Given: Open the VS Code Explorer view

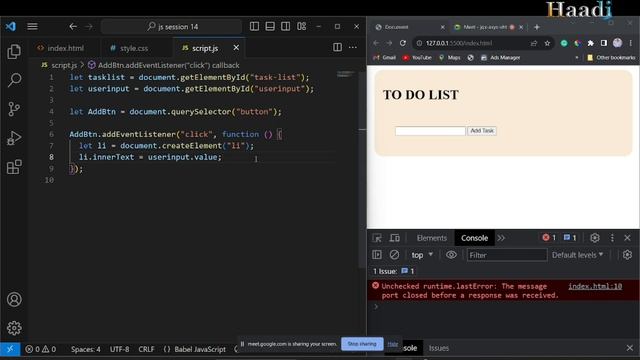Looking at the screenshot, I should tap(14, 51).
